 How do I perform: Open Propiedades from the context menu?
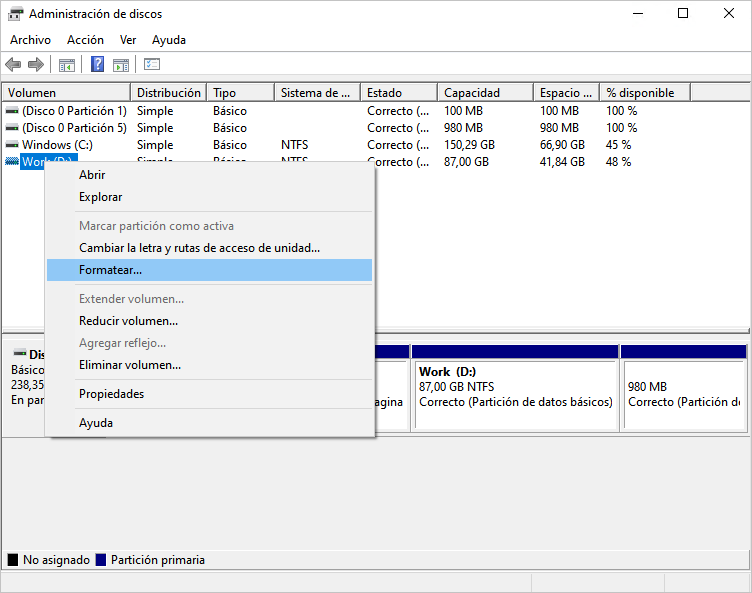pyautogui.click(x=111, y=394)
